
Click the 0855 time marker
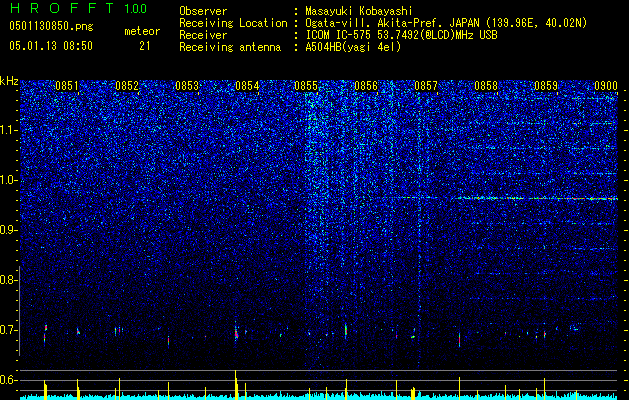click(306, 86)
